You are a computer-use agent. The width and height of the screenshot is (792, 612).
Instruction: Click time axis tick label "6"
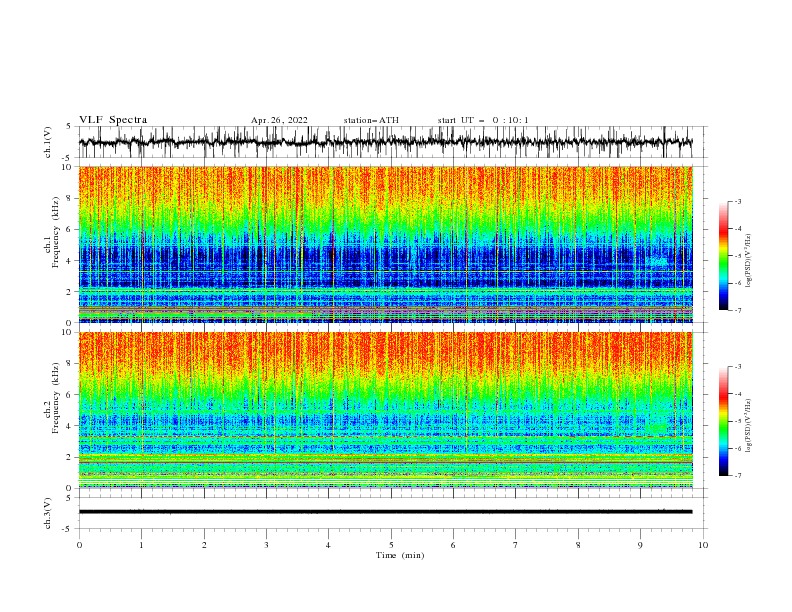[x=453, y=545]
